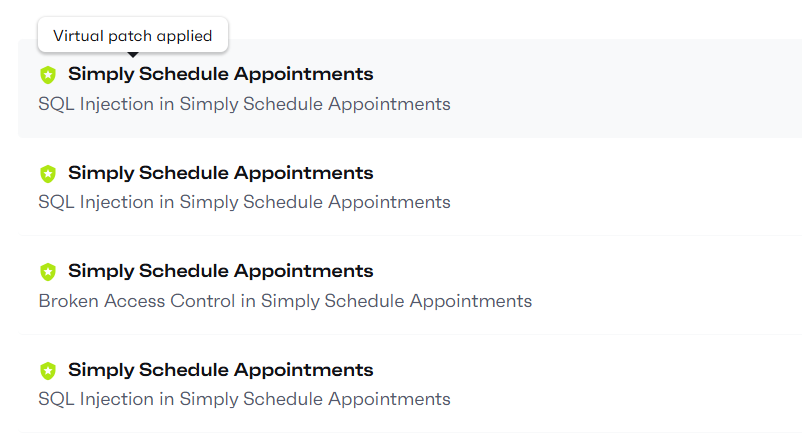Click the shield icon in the fourth row
802x439 pixels.
48,370
